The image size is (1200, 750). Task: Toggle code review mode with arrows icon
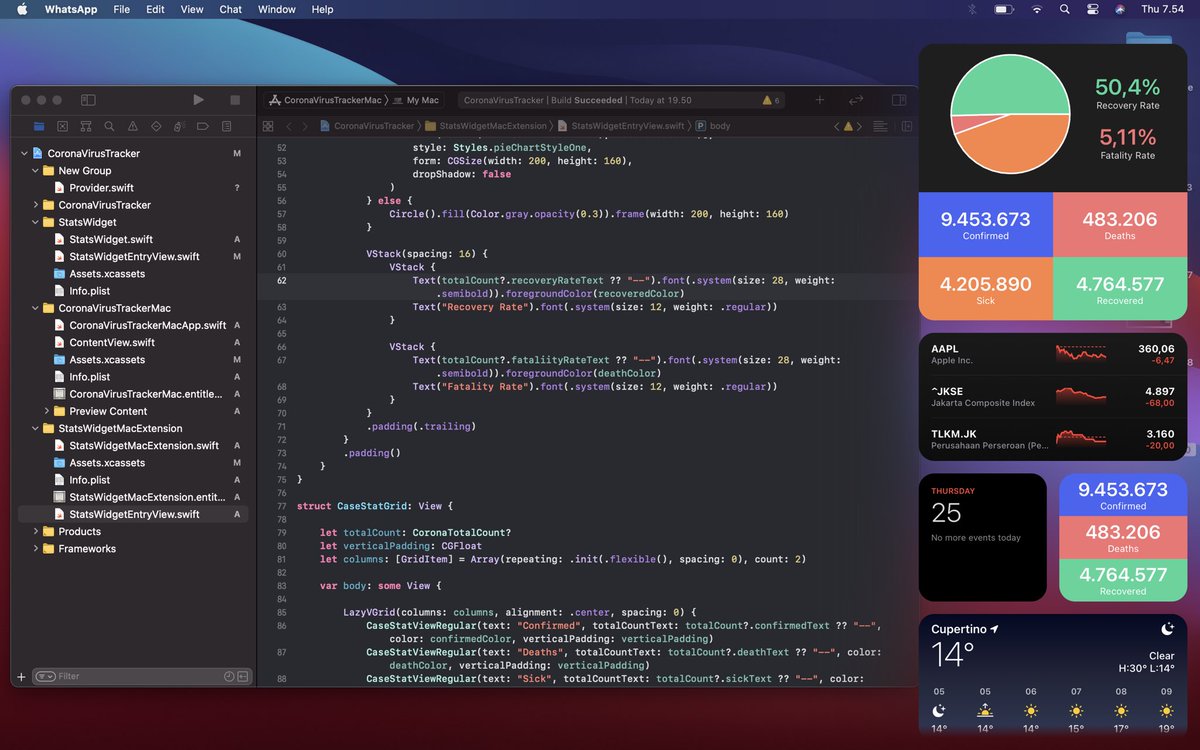coord(856,100)
